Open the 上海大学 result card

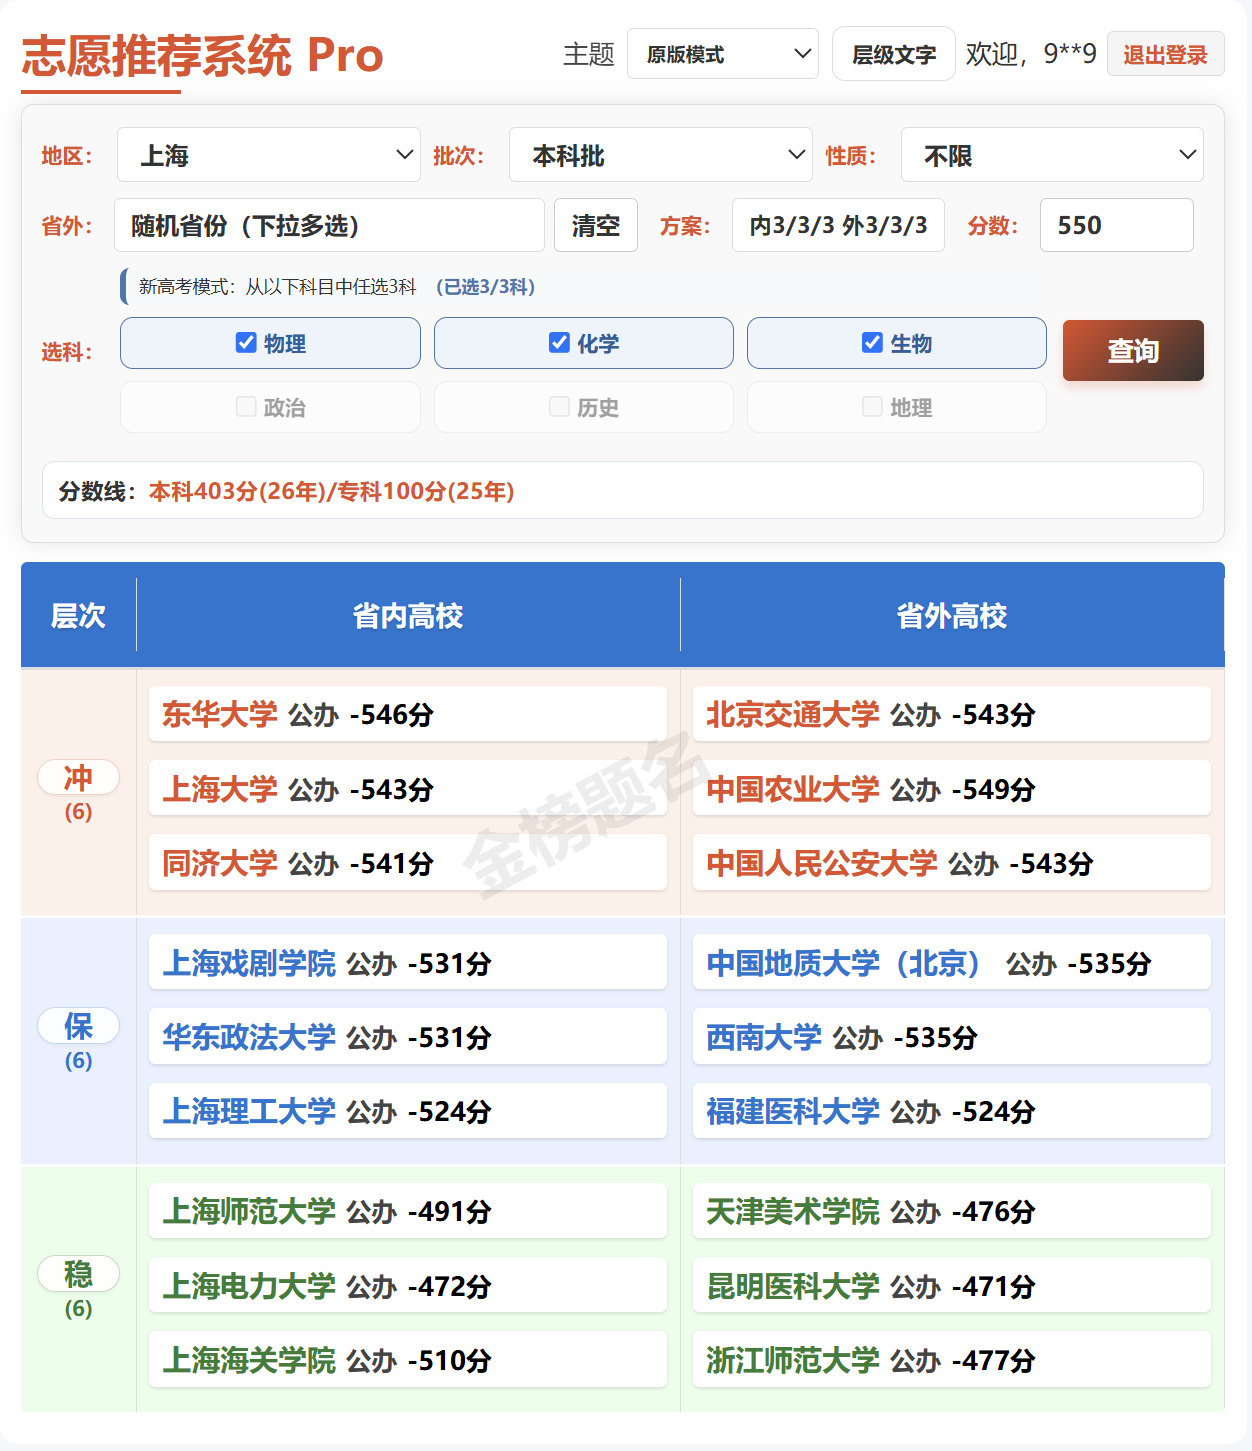point(408,788)
